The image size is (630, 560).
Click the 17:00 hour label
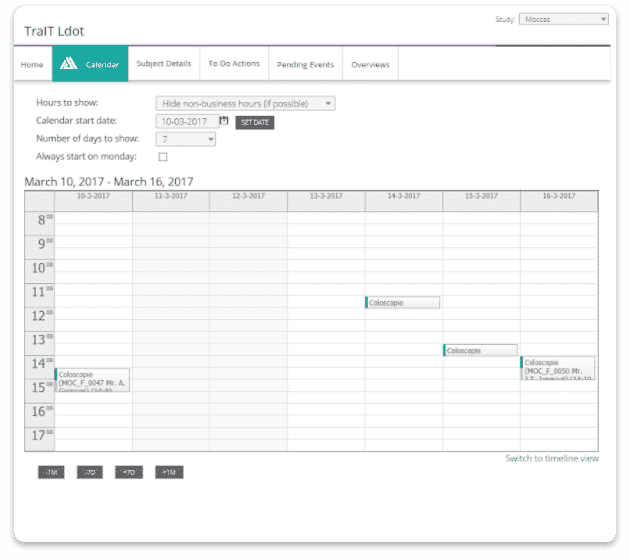[40, 439]
